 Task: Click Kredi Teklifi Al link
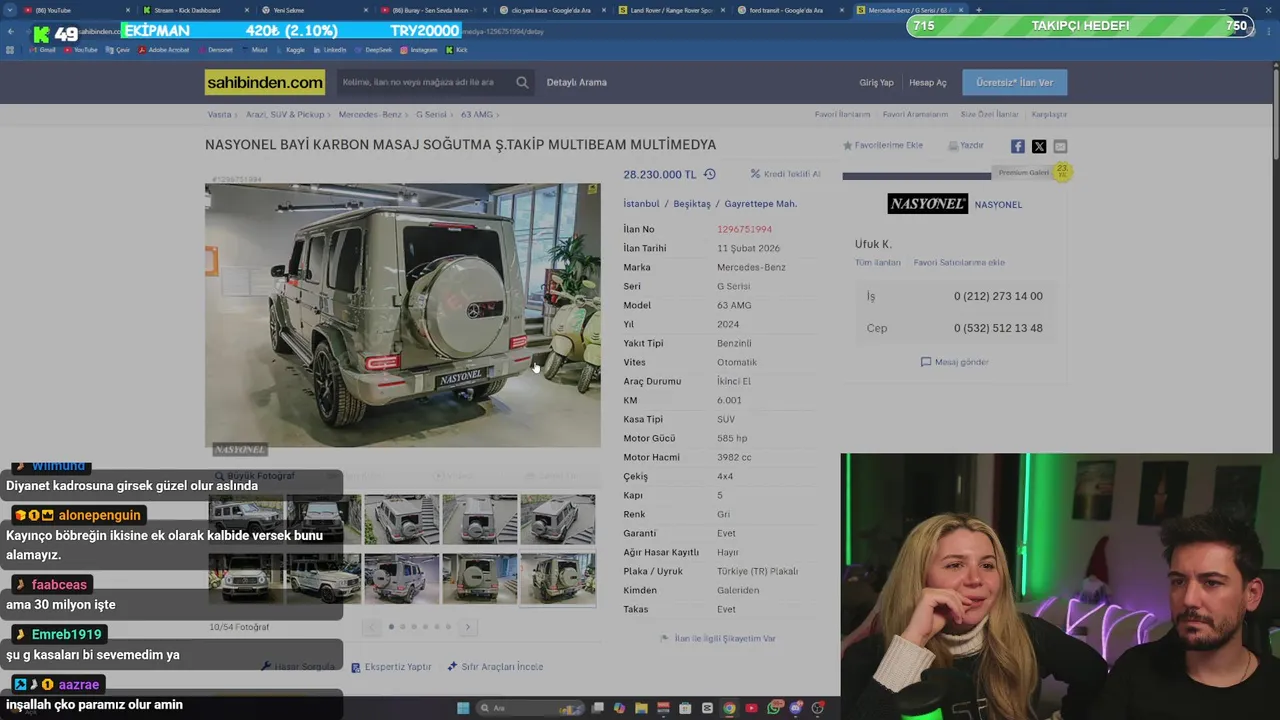tap(786, 174)
